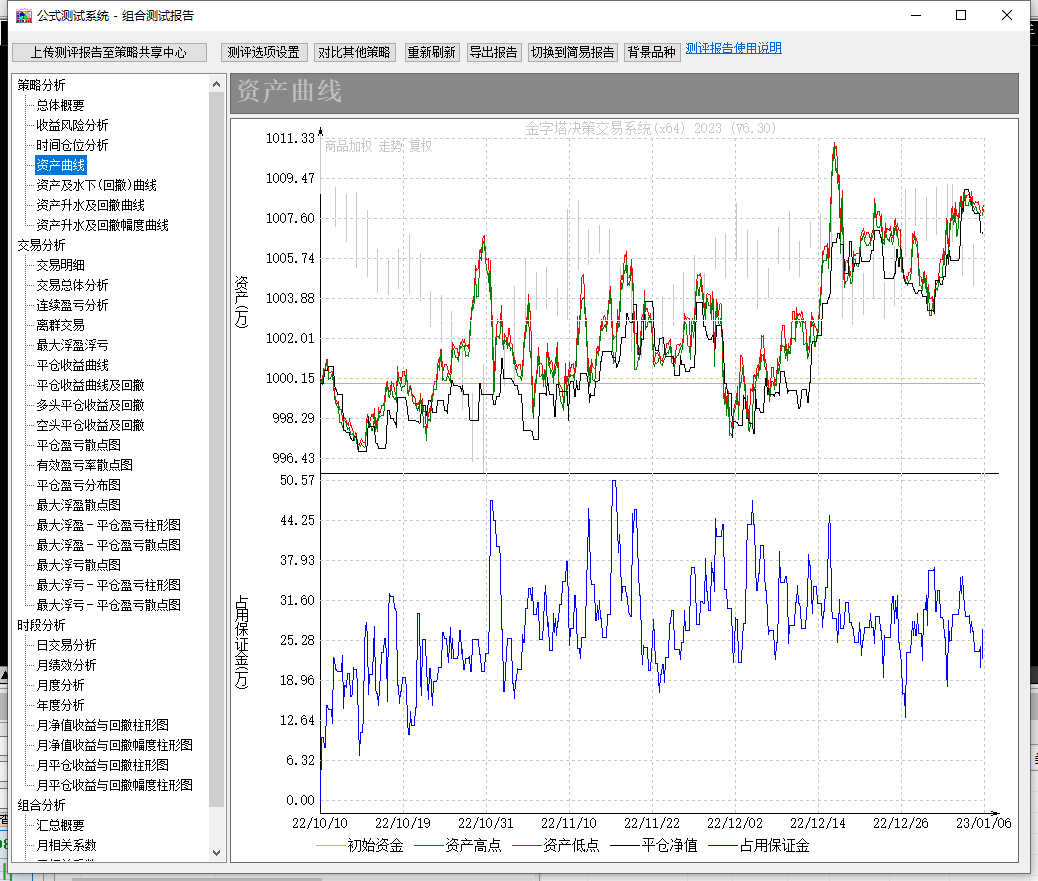The height and width of the screenshot is (881, 1038).
Task: Select 收益风险分析 tree item
Action: click(x=72, y=125)
